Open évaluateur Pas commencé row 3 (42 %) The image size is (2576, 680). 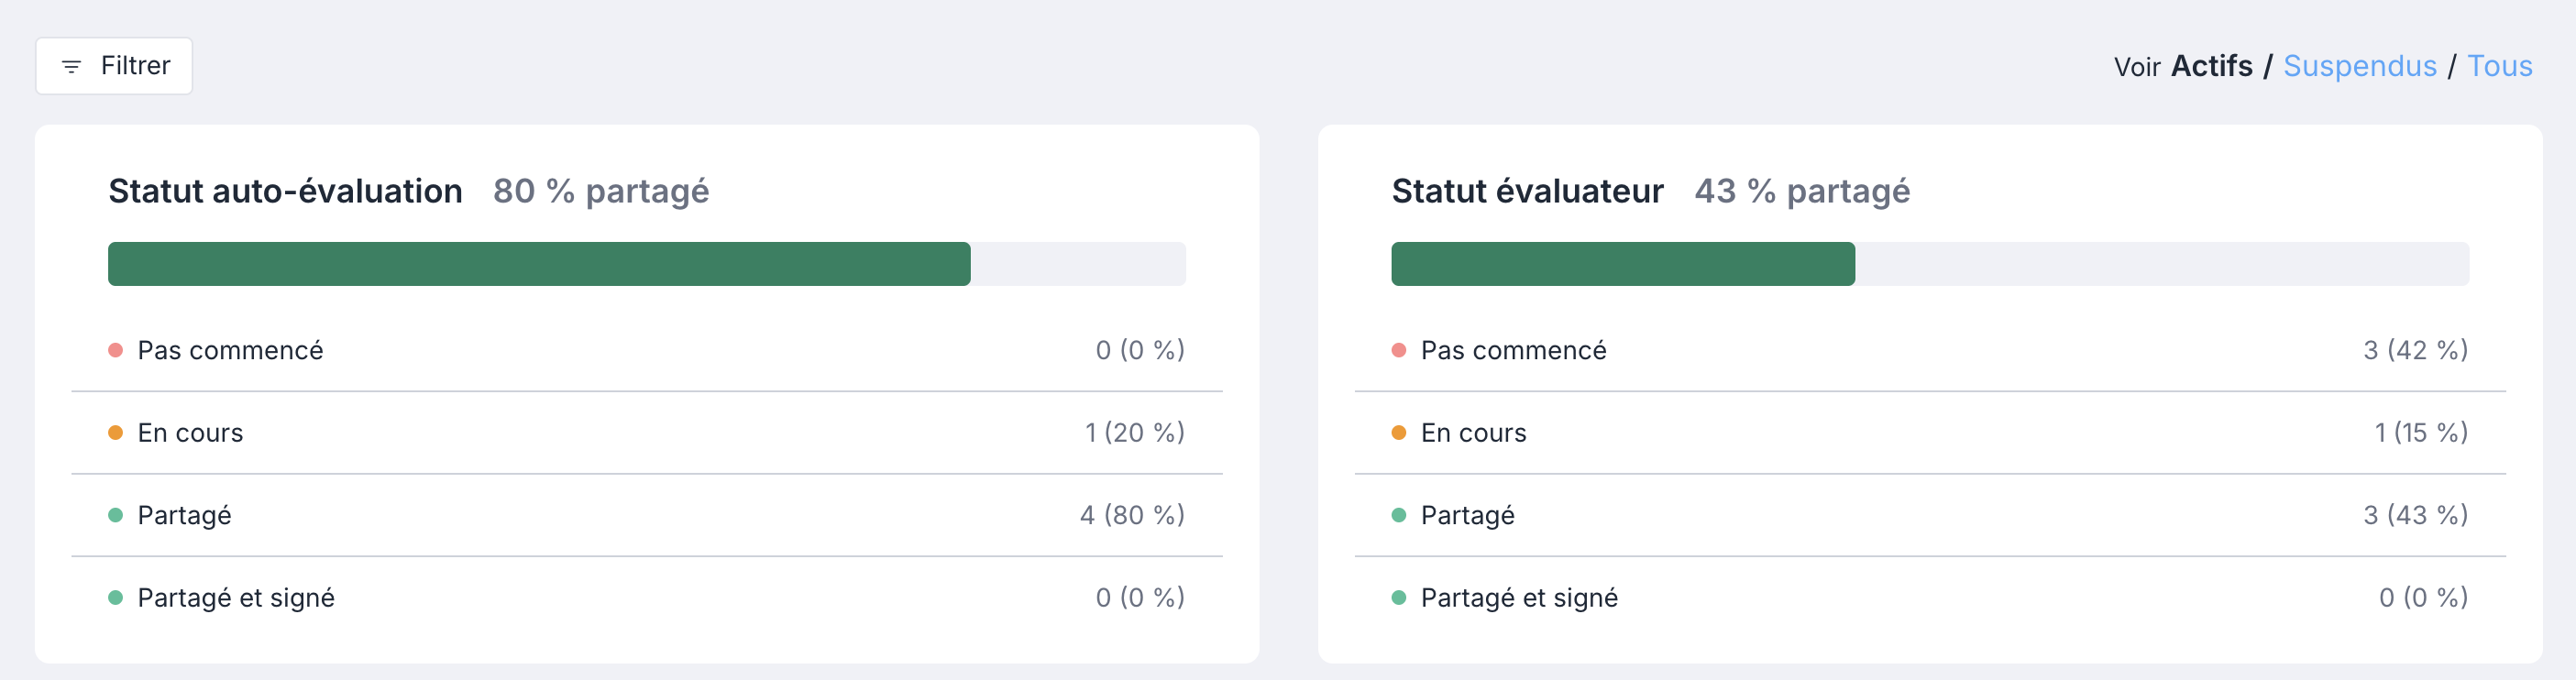pyautogui.click(x=1930, y=350)
